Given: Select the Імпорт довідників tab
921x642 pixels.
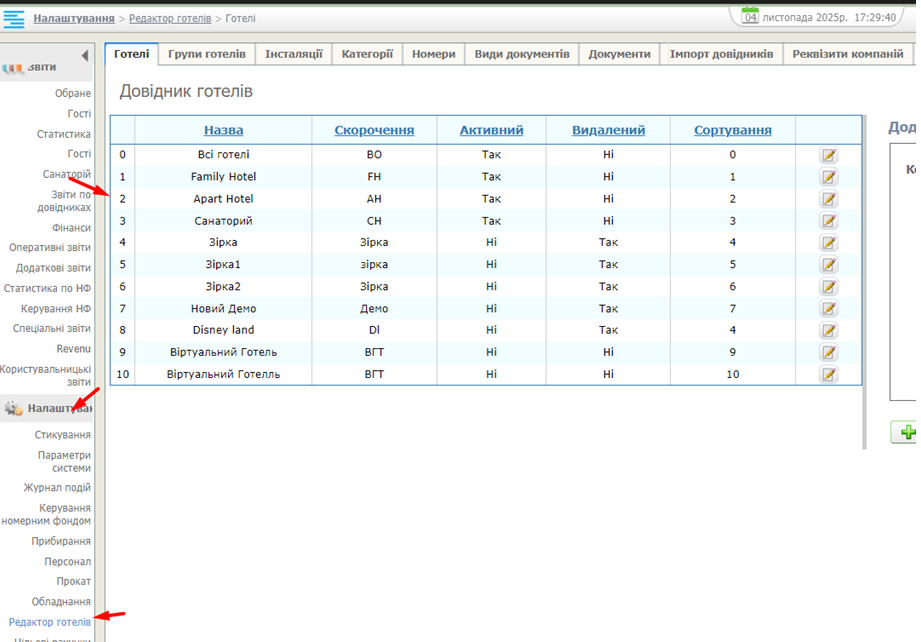Looking at the screenshot, I should click(721, 54).
